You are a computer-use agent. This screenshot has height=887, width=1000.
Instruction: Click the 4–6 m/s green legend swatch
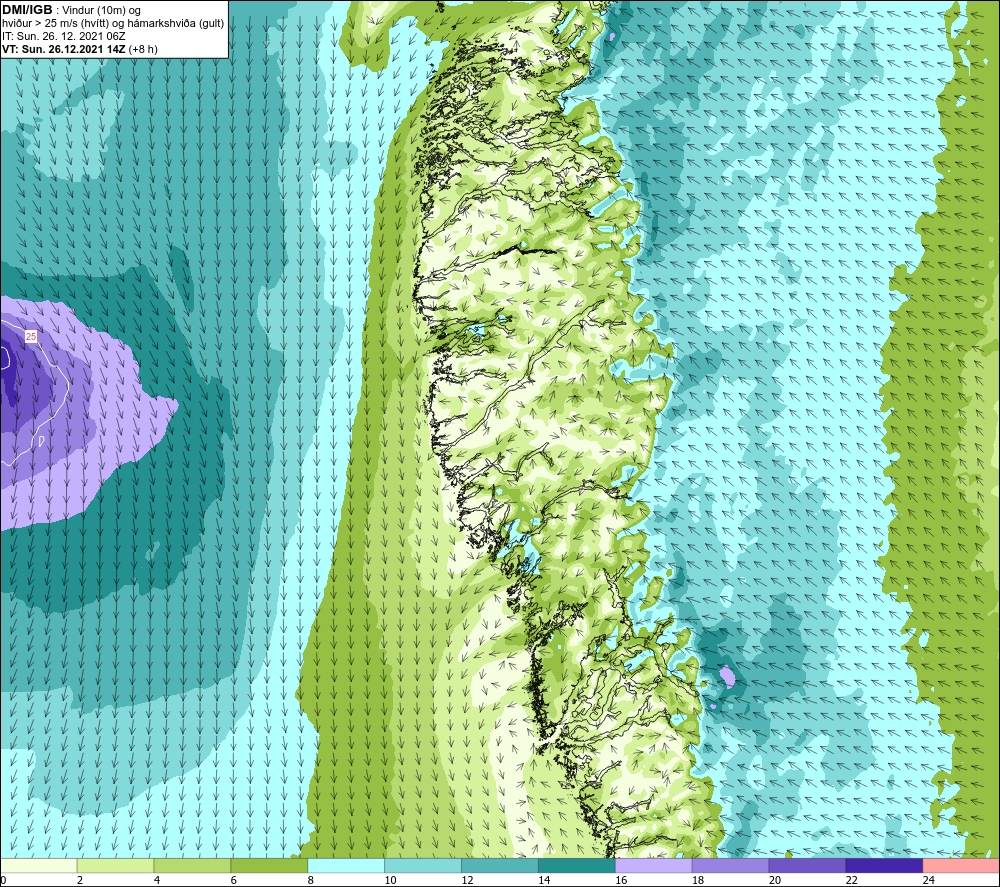pyautogui.click(x=192, y=865)
